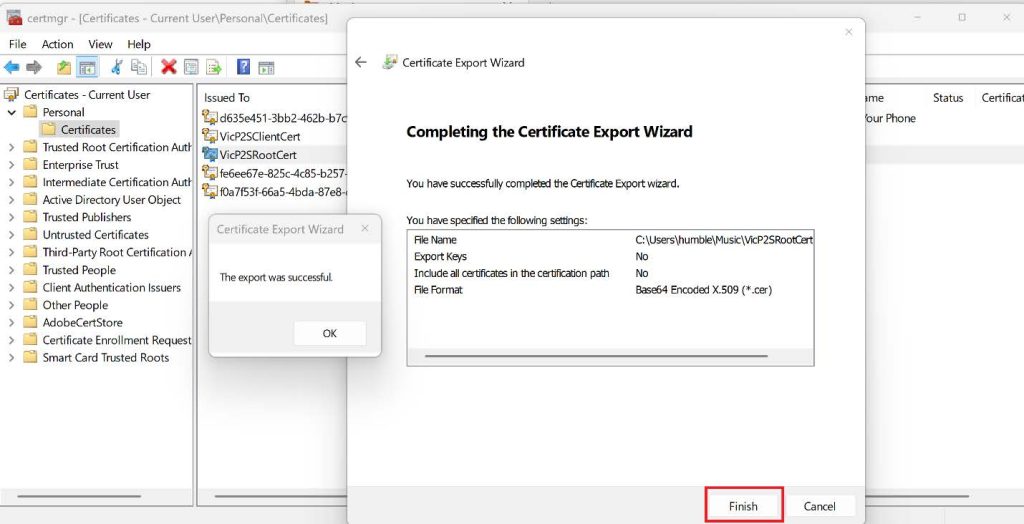Click the blue Back arrow in toolbar
The width and height of the screenshot is (1024, 524).
[x=12, y=67]
